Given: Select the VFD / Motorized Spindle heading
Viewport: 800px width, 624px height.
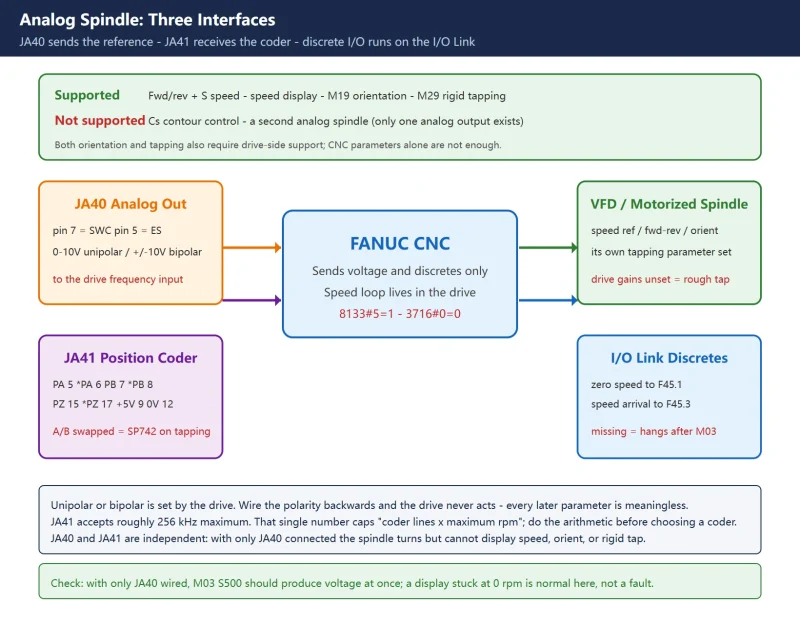Looking at the screenshot, I should tap(669, 204).
